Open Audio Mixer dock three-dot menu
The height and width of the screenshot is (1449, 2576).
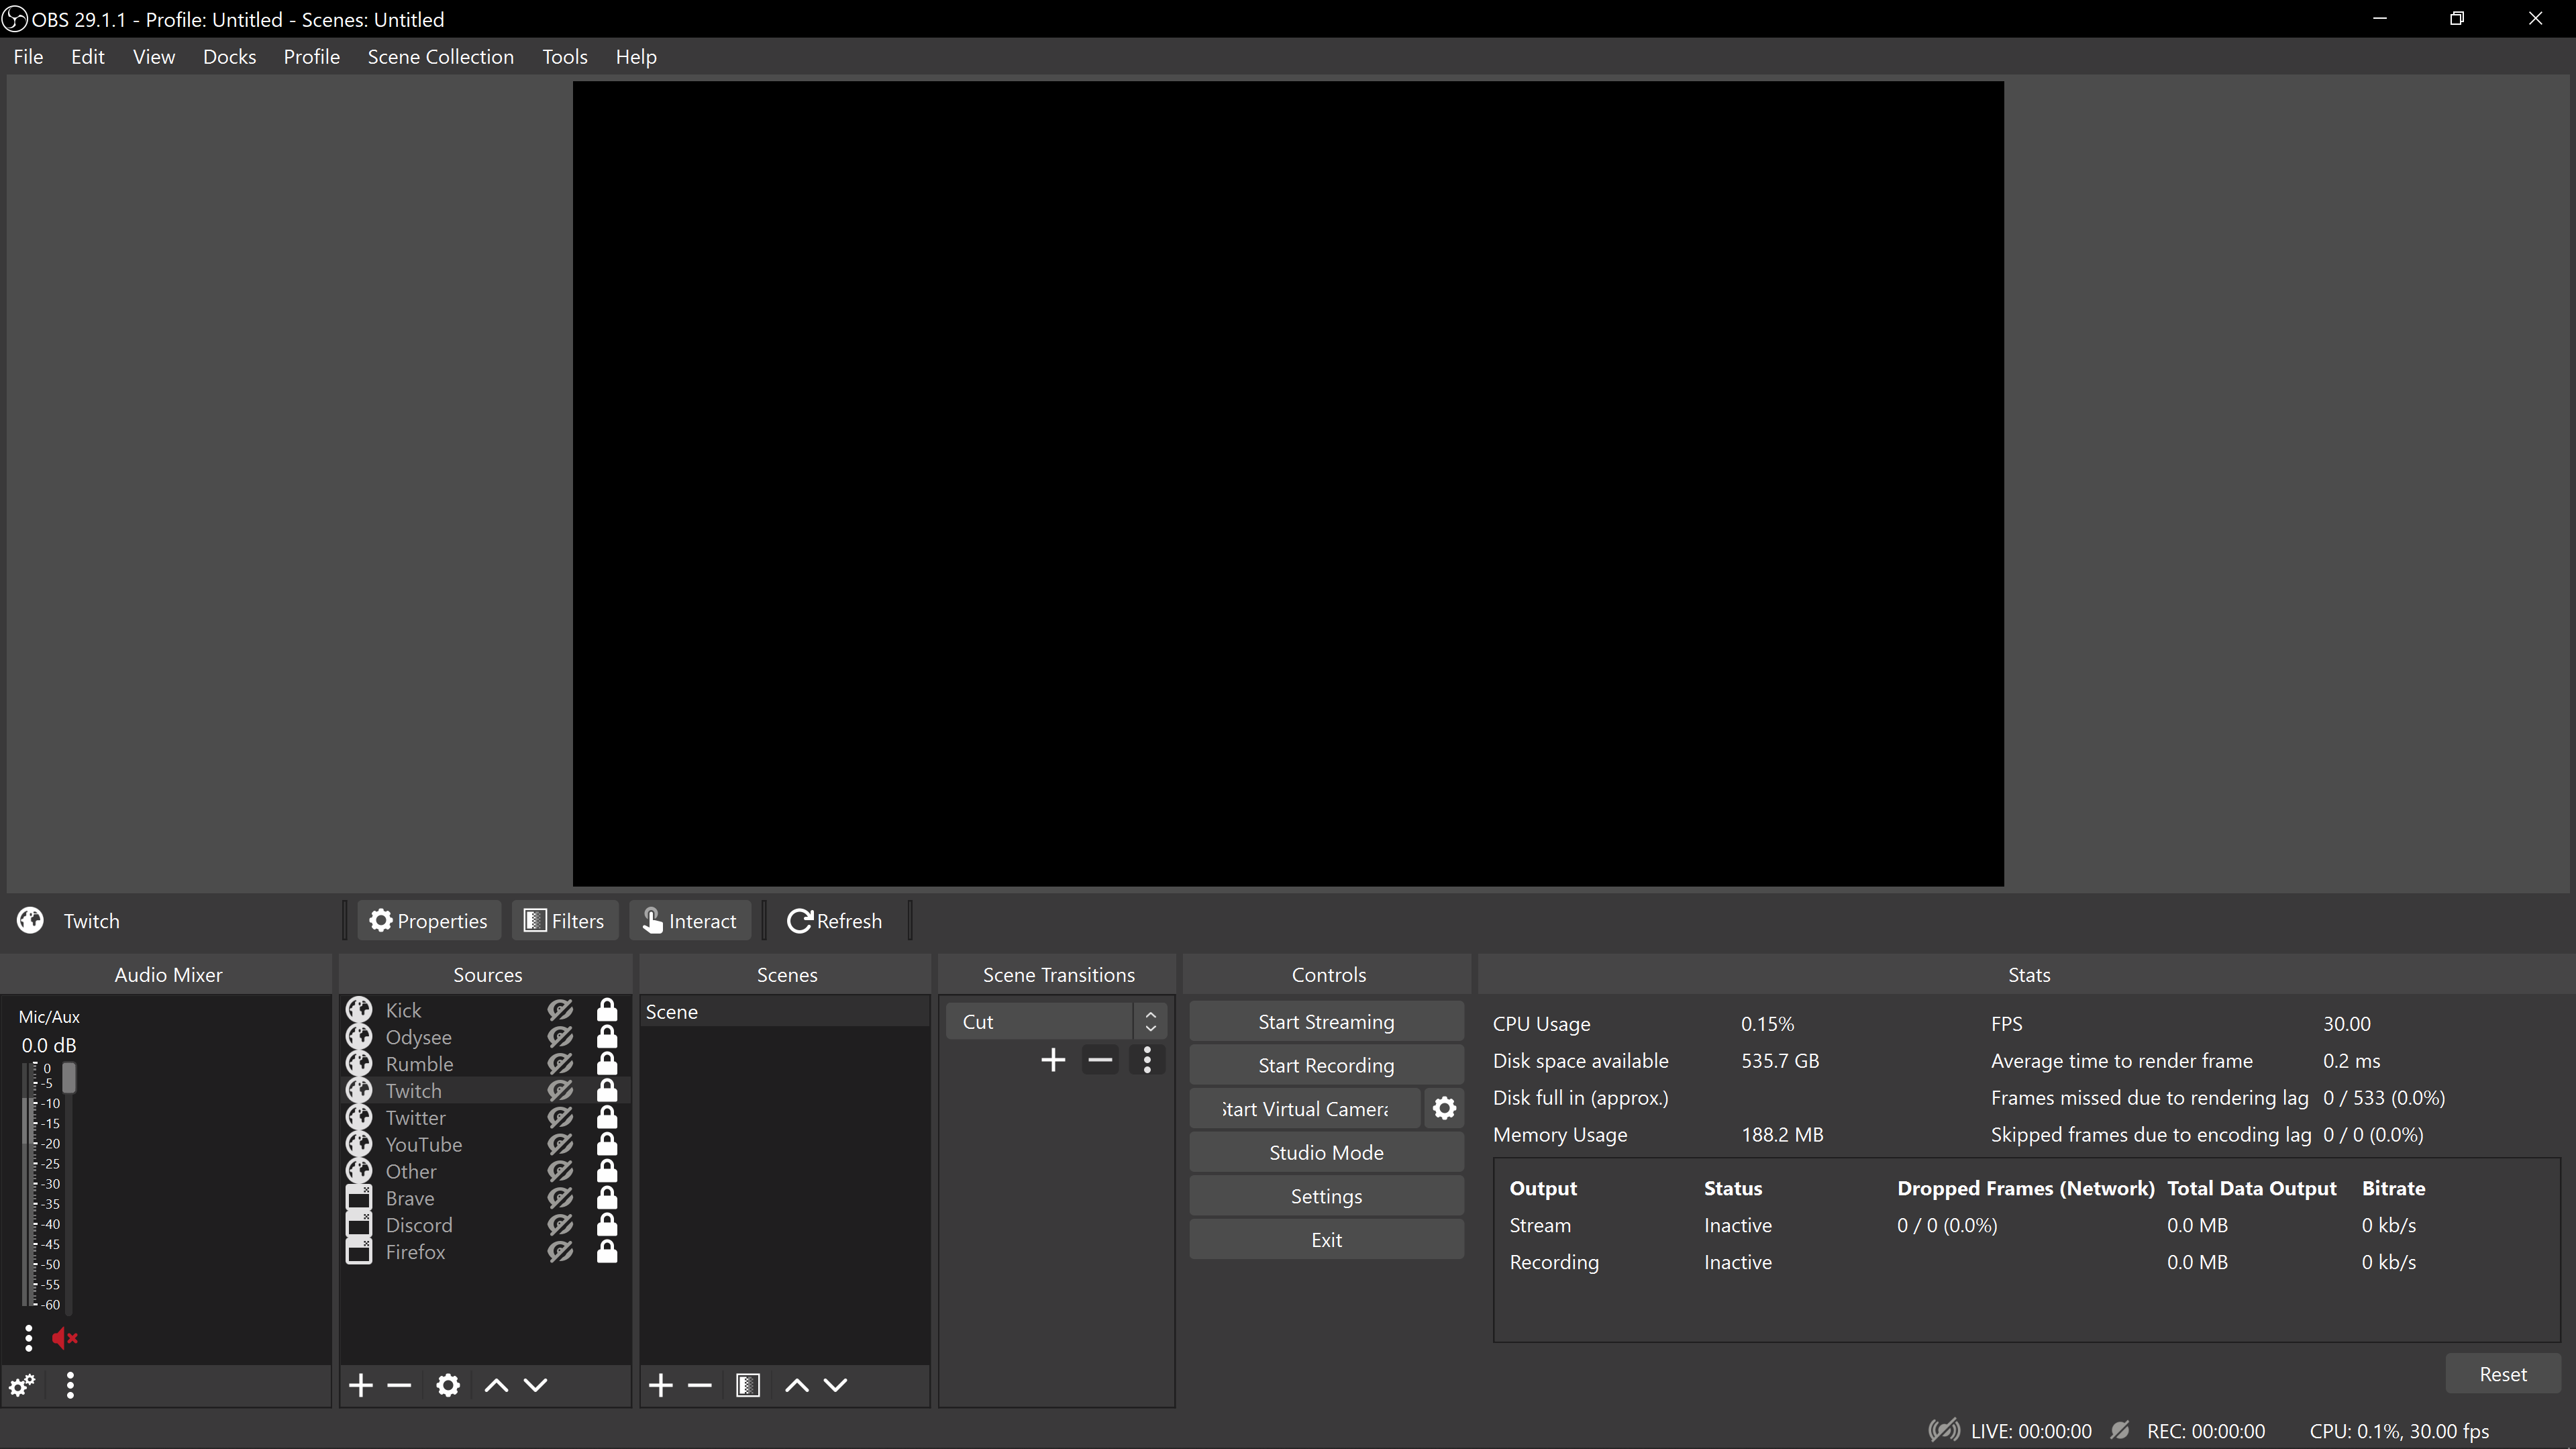[70, 1385]
